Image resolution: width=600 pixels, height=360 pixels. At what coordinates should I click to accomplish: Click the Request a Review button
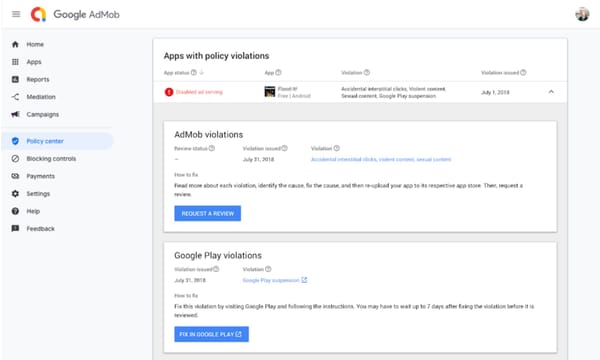(207, 213)
